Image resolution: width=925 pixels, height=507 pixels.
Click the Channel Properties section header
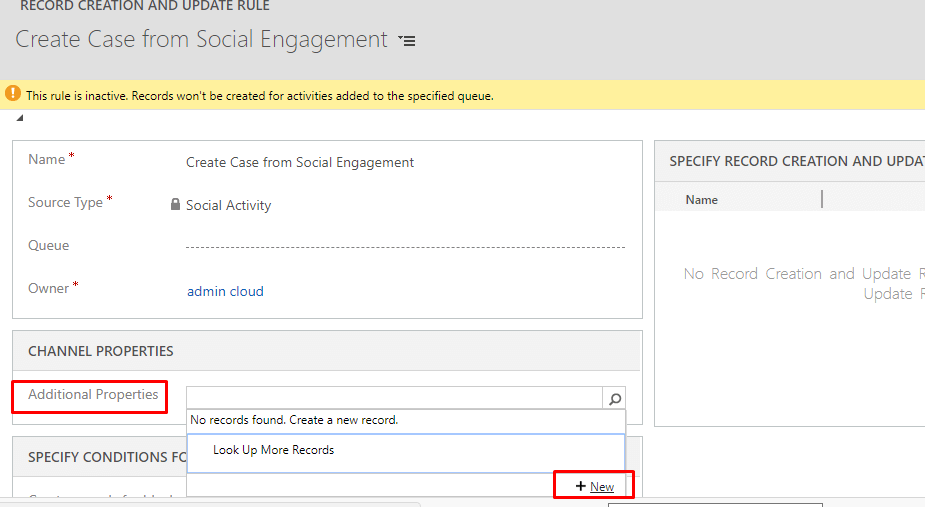click(x=101, y=351)
